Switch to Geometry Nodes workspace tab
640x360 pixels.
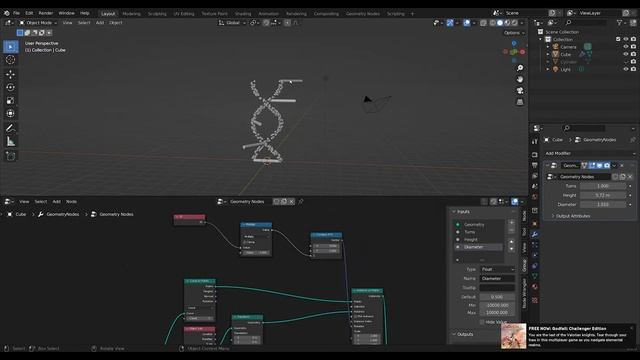[362, 13]
